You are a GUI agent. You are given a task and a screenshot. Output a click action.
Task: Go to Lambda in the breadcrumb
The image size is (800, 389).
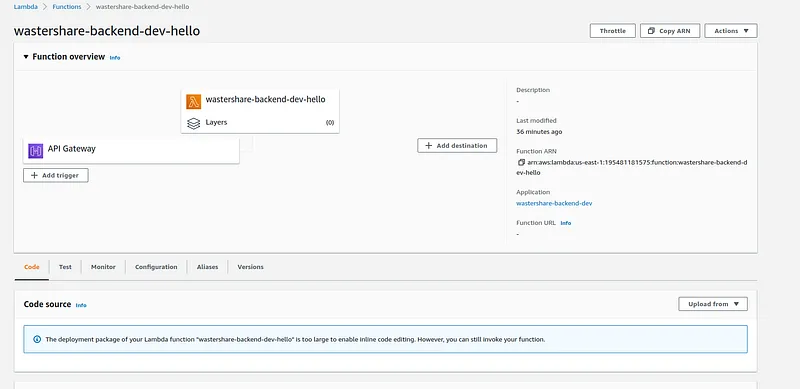25,7
